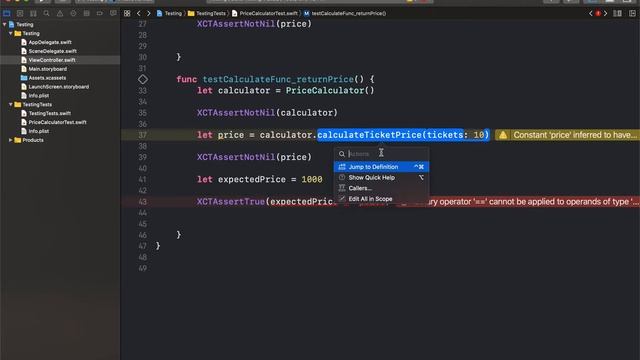
Task: Open the Project navigator tab
Action: pyautogui.click(x=7, y=13)
